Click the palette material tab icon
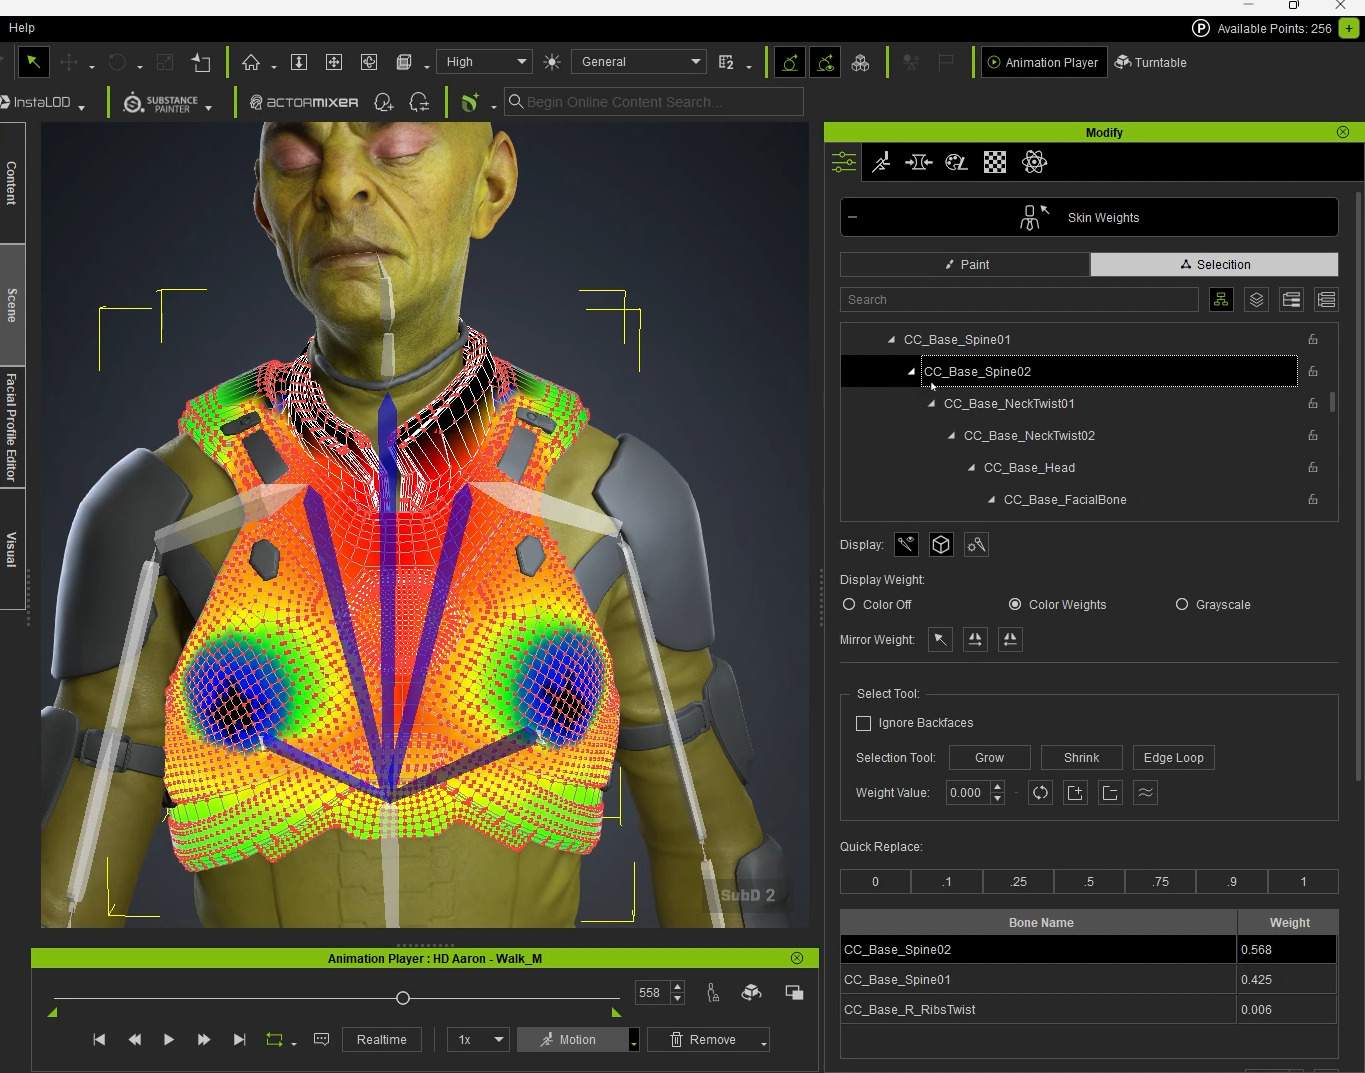Viewport: 1365px width, 1073px height. coord(957,162)
